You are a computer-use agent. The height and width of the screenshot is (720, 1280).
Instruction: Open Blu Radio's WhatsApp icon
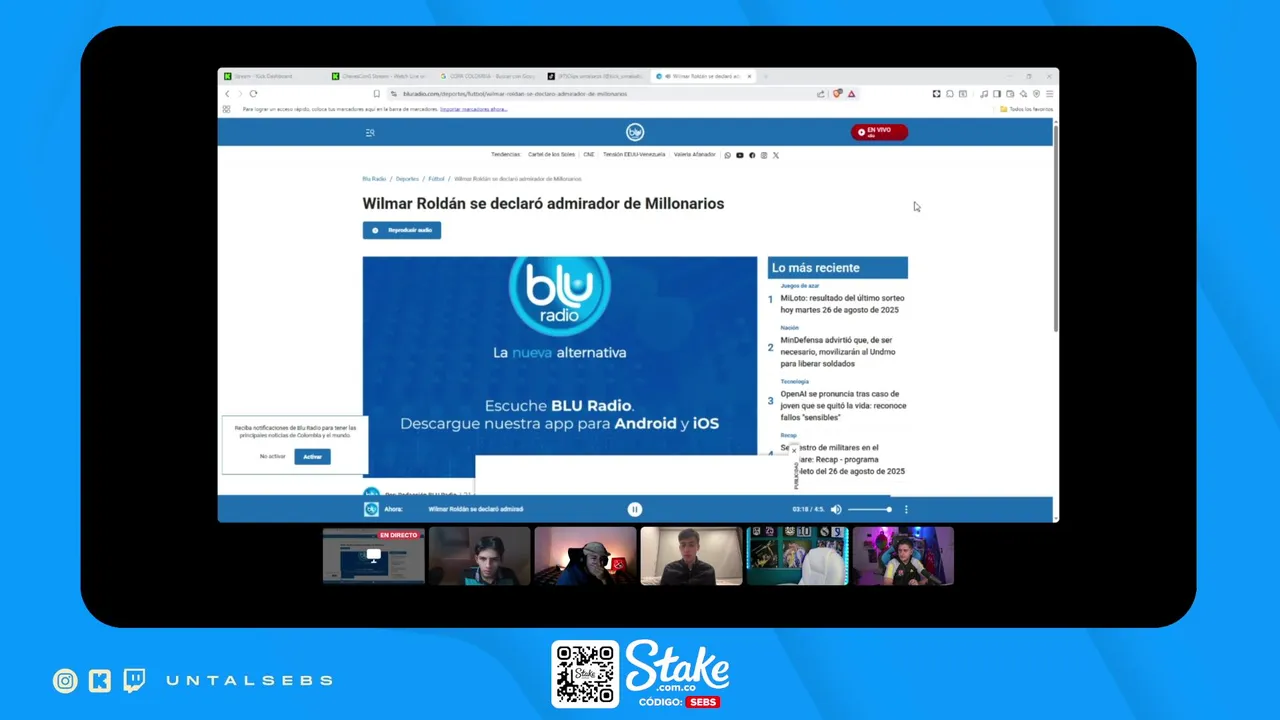728,155
